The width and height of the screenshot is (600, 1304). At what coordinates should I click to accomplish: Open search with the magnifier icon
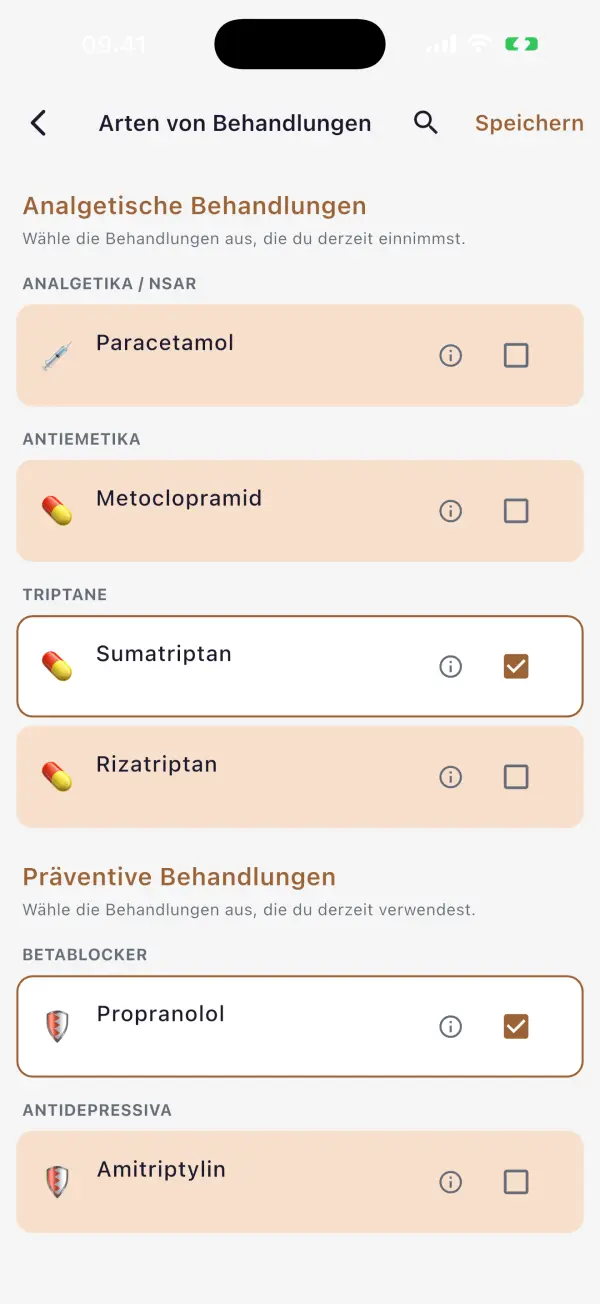[x=426, y=123]
